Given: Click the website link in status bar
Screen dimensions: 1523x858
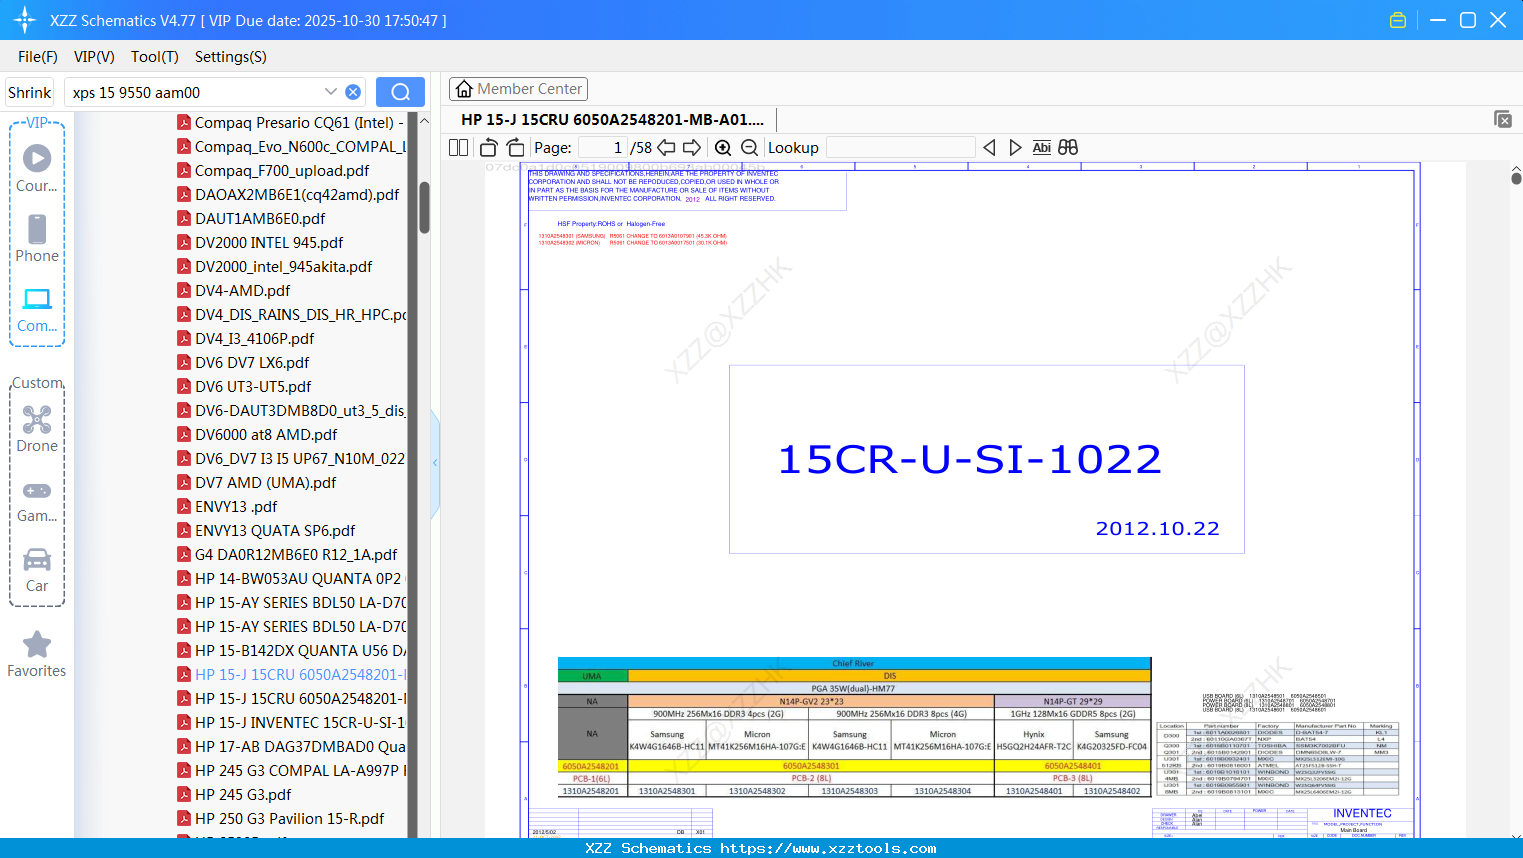Looking at the screenshot, I should (828, 848).
